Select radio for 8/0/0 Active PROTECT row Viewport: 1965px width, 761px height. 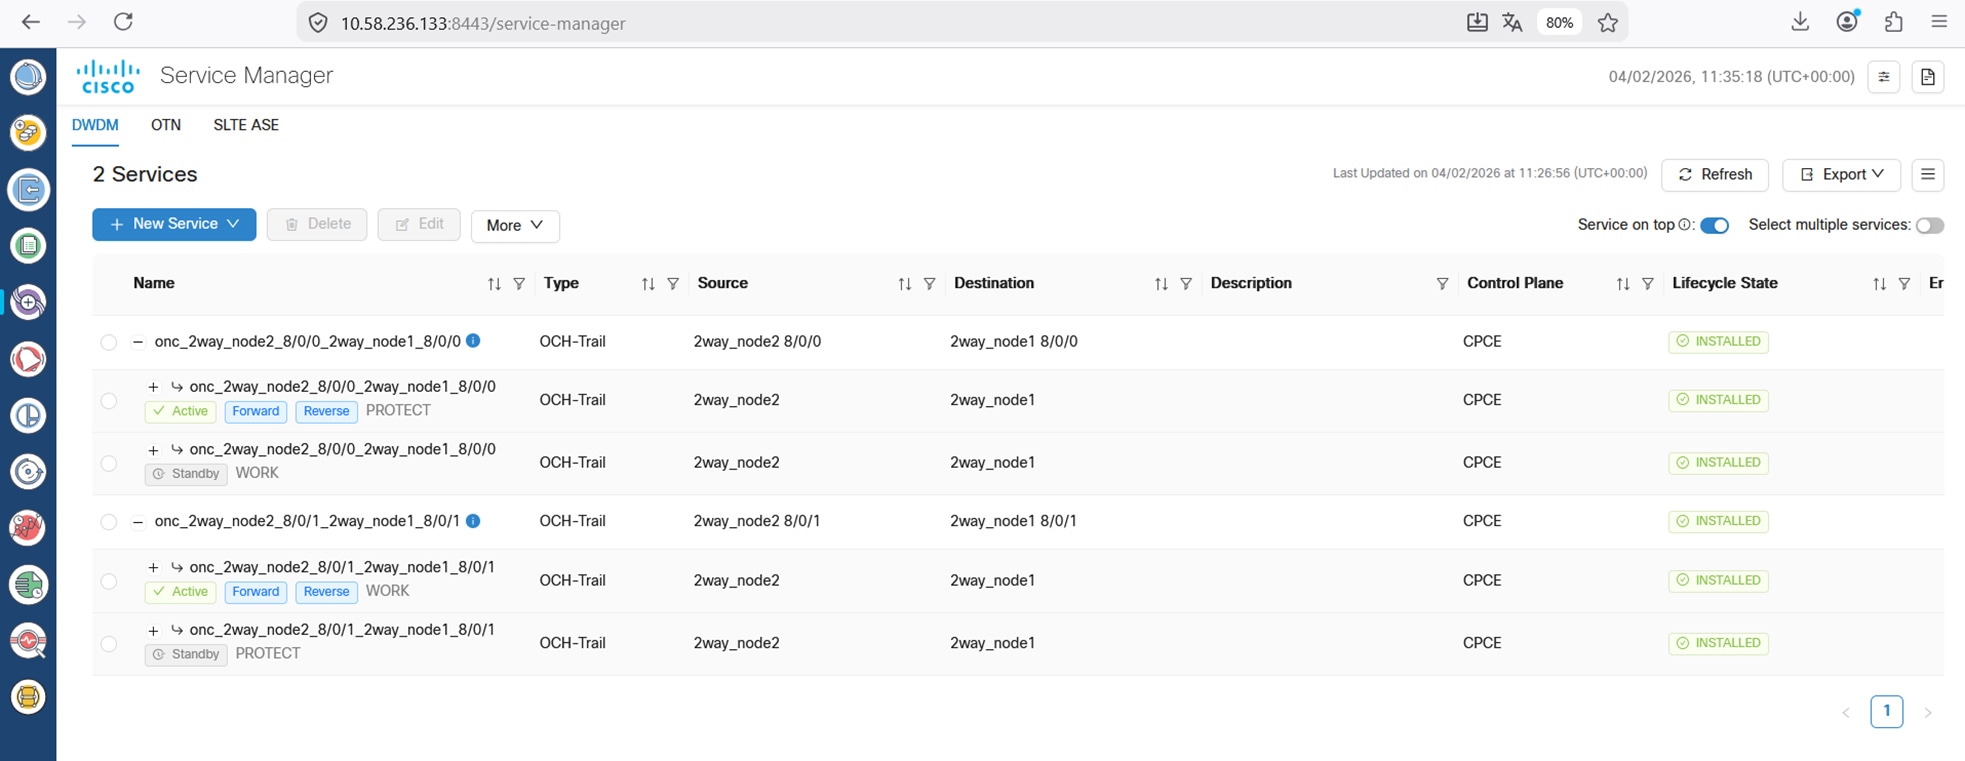[x=109, y=401]
